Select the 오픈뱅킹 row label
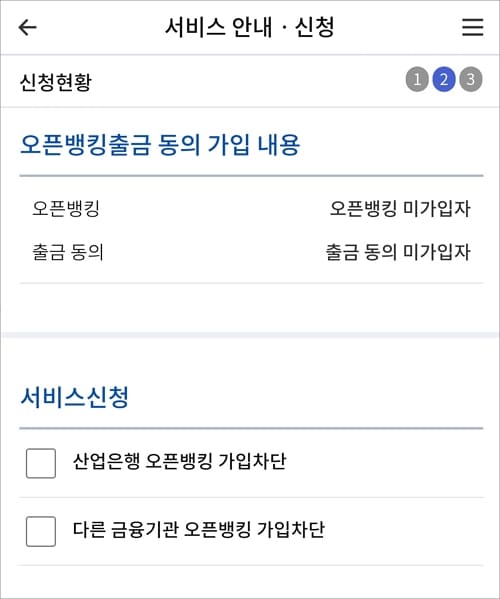 [x=66, y=209]
